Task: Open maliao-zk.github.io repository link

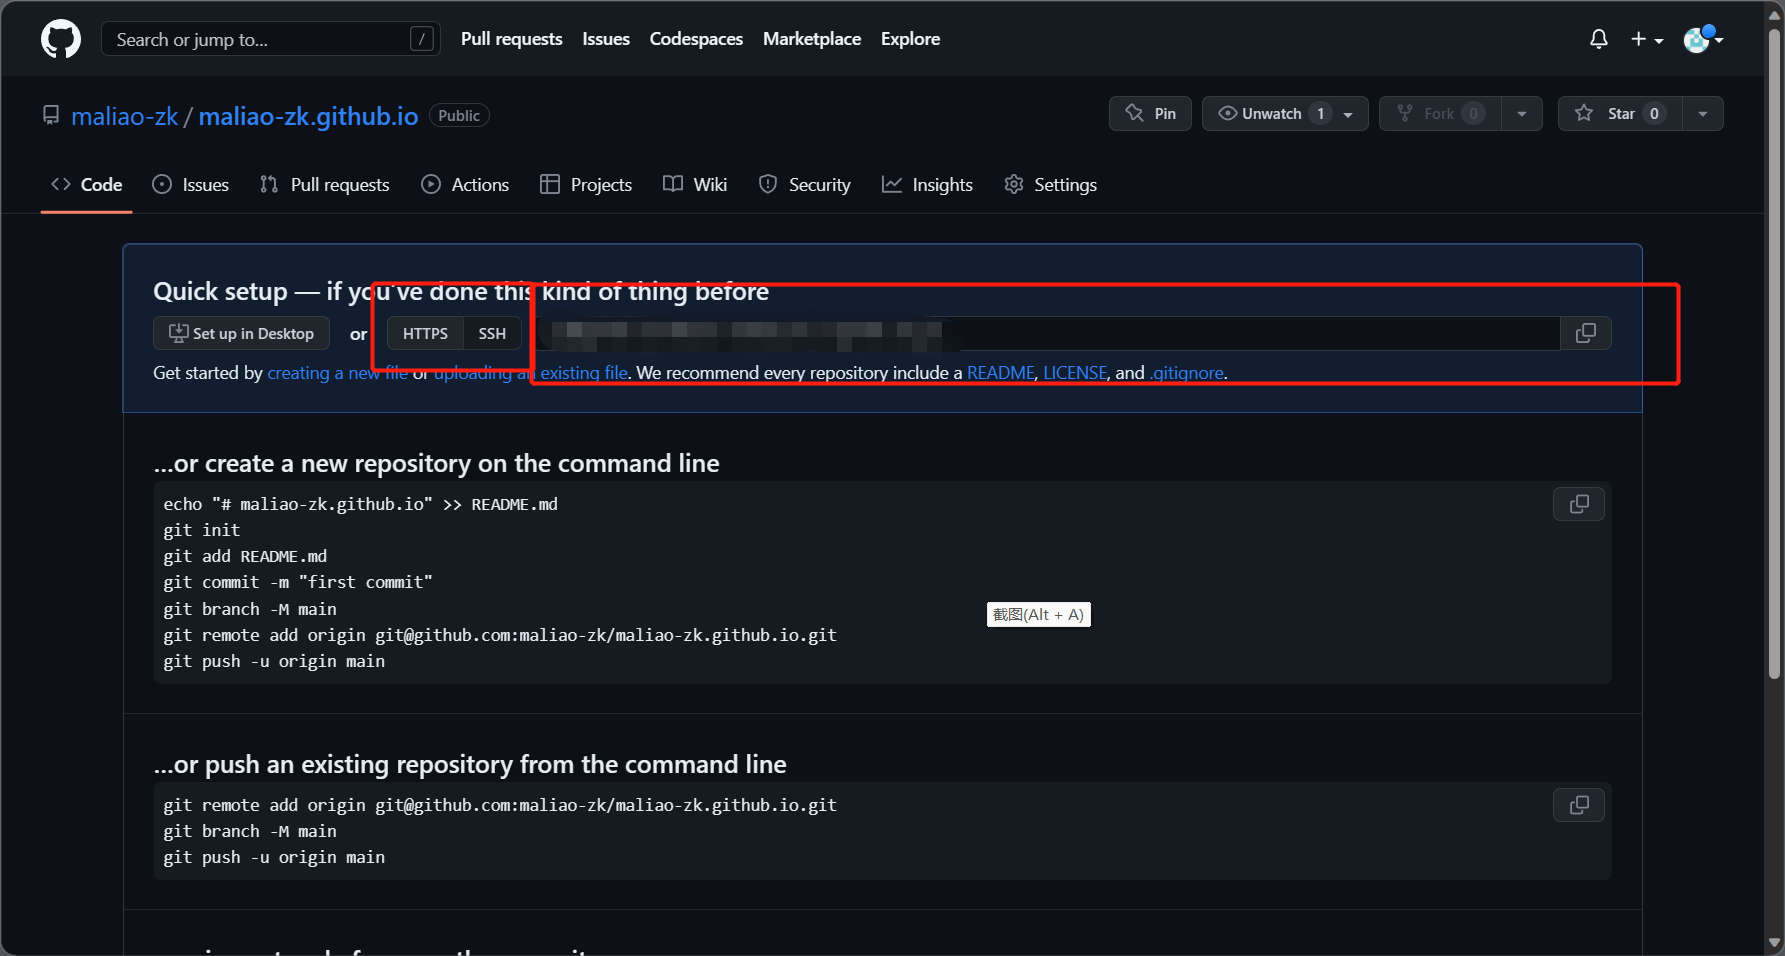Action: pos(308,116)
